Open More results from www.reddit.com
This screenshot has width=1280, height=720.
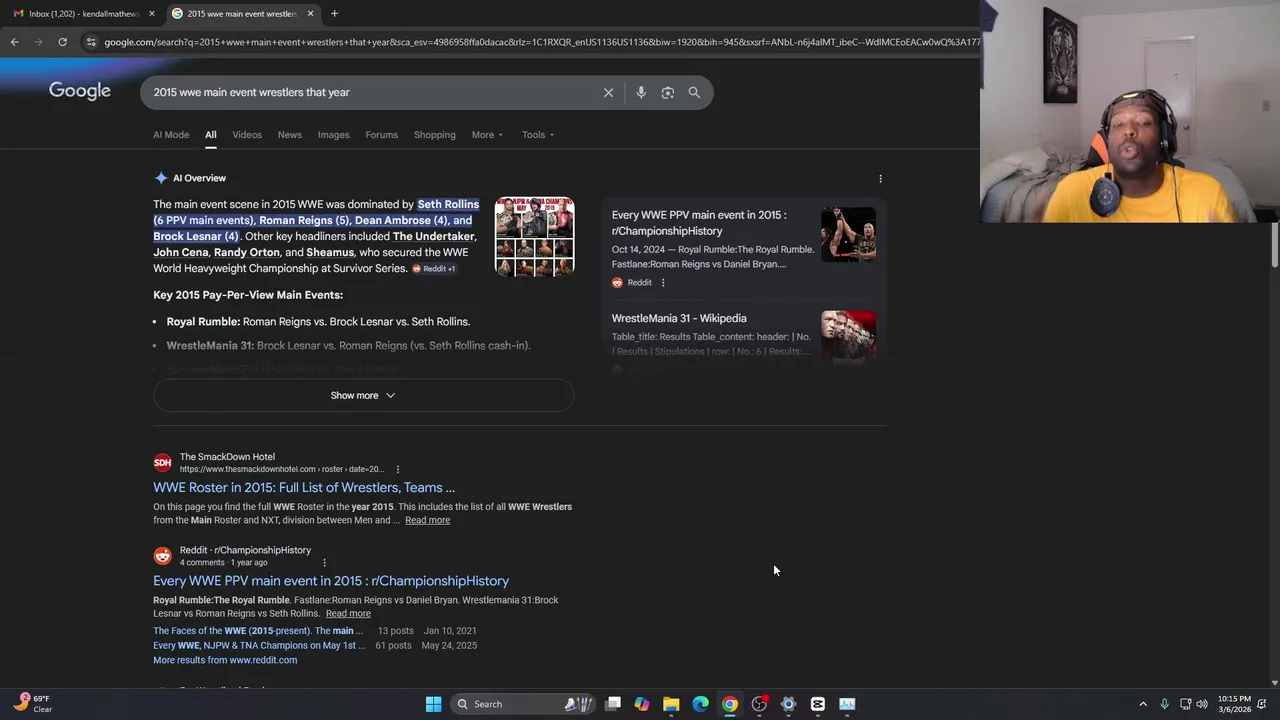click(x=225, y=660)
